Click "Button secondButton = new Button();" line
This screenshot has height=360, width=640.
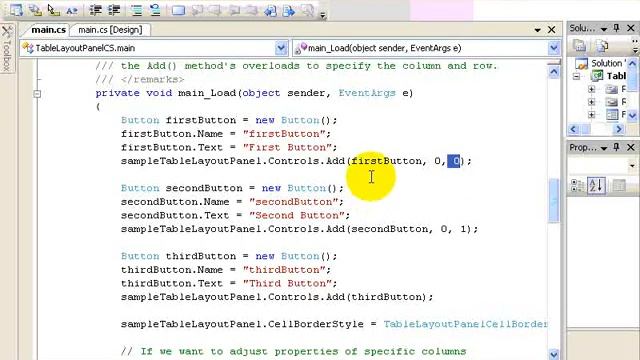232,189
